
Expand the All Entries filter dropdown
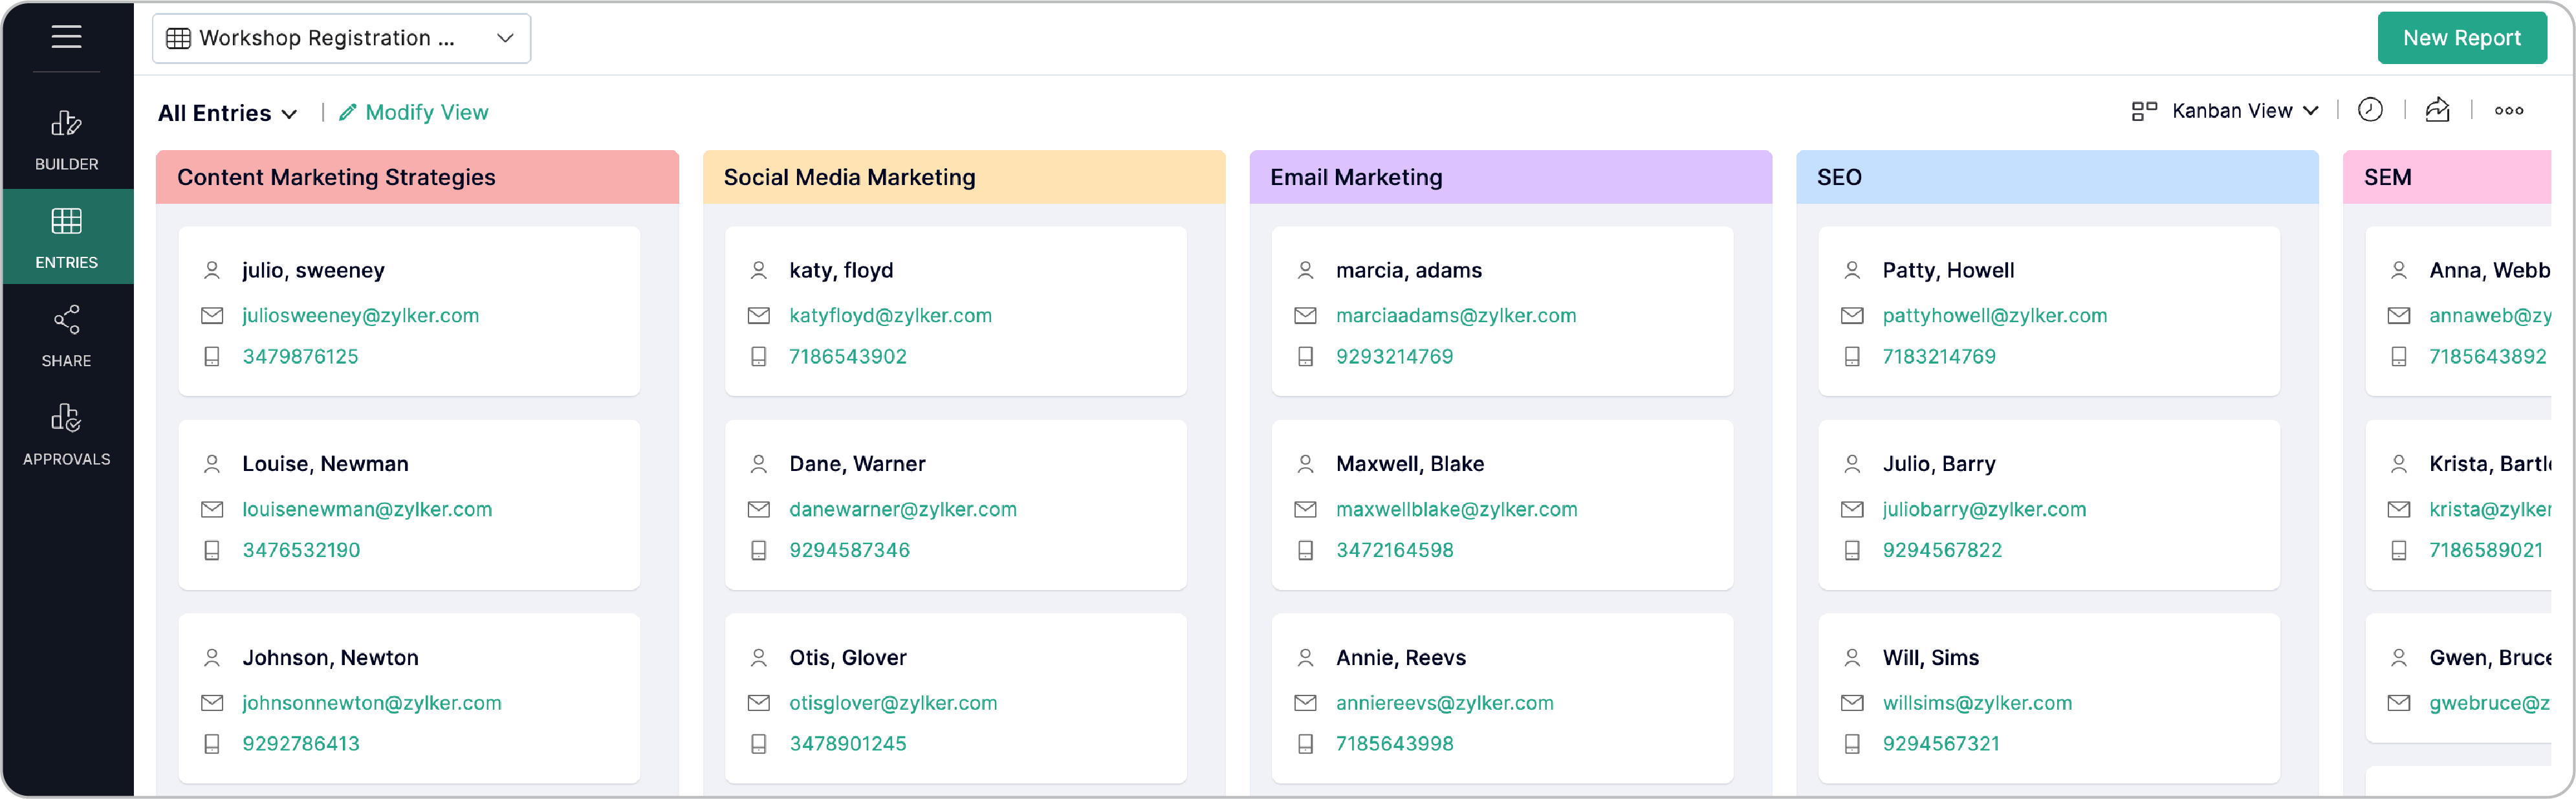click(x=228, y=113)
